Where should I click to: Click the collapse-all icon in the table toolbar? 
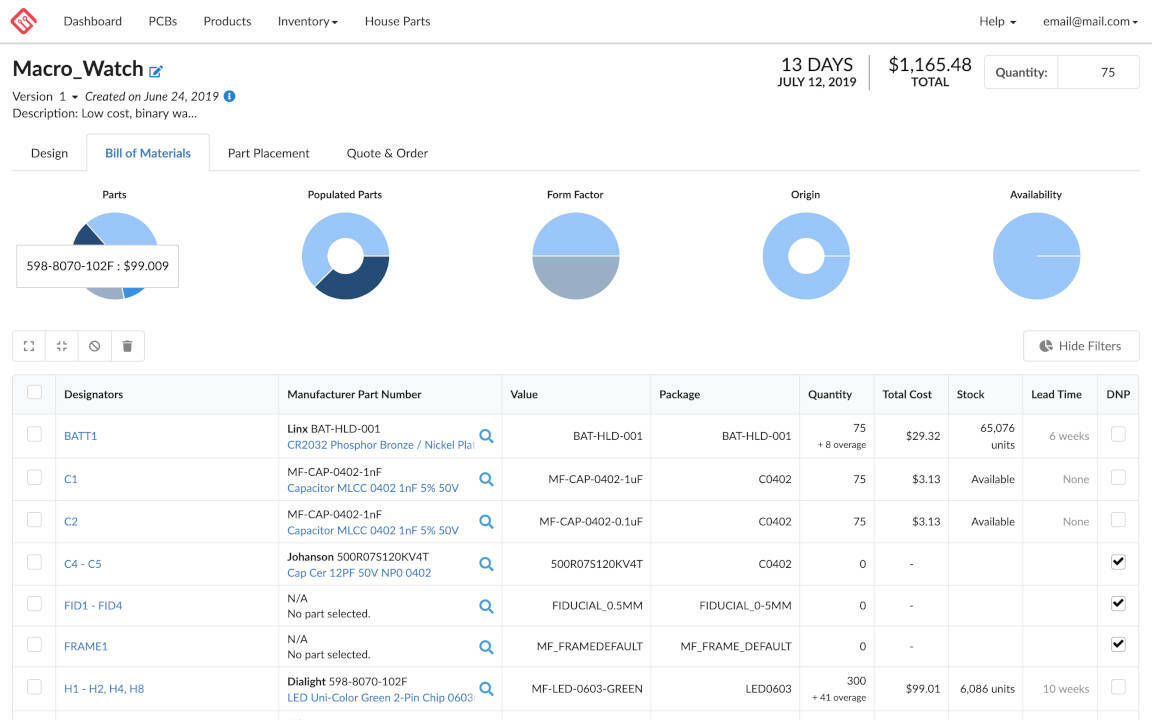click(62, 346)
